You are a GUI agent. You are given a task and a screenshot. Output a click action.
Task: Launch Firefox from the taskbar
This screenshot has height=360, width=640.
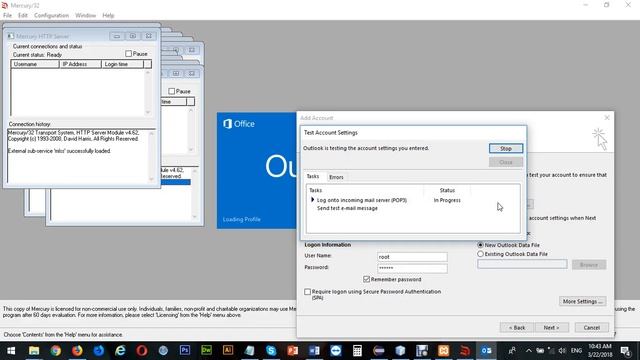click(x=77, y=351)
